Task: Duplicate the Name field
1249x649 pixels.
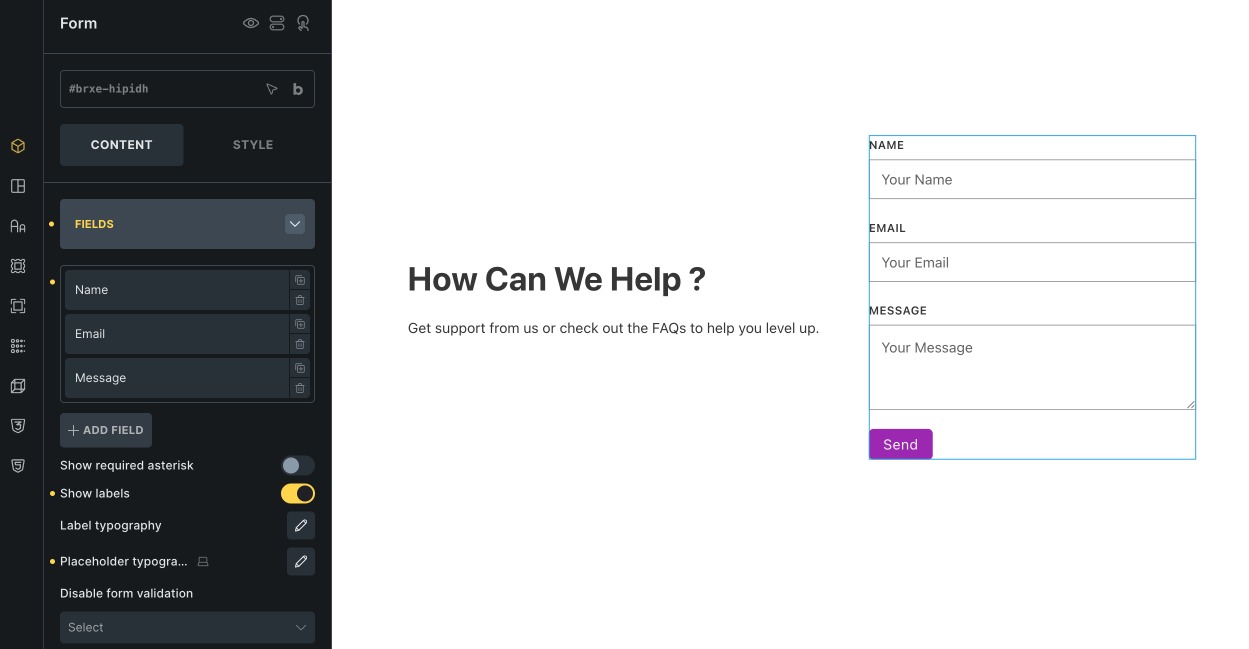Action: [x=300, y=280]
